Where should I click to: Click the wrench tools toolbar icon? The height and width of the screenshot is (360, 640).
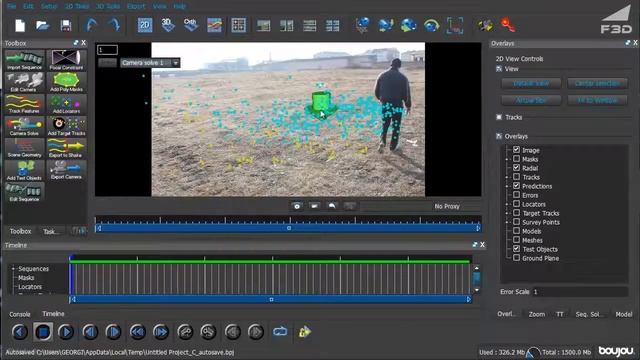pyautogui.click(x=485, y=25)
